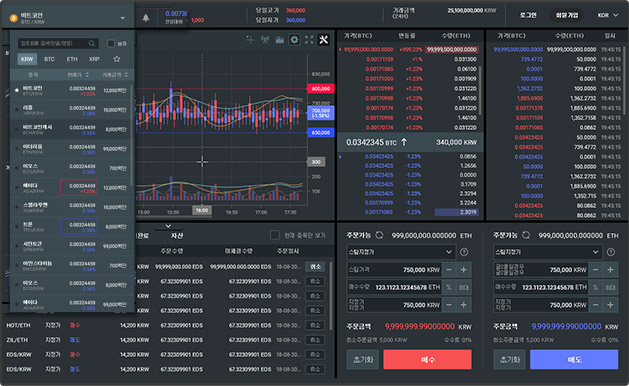Toggle chart fullscreen expand icon
The height and width of the screenshot is (386, 629).
tap(309, 39)
